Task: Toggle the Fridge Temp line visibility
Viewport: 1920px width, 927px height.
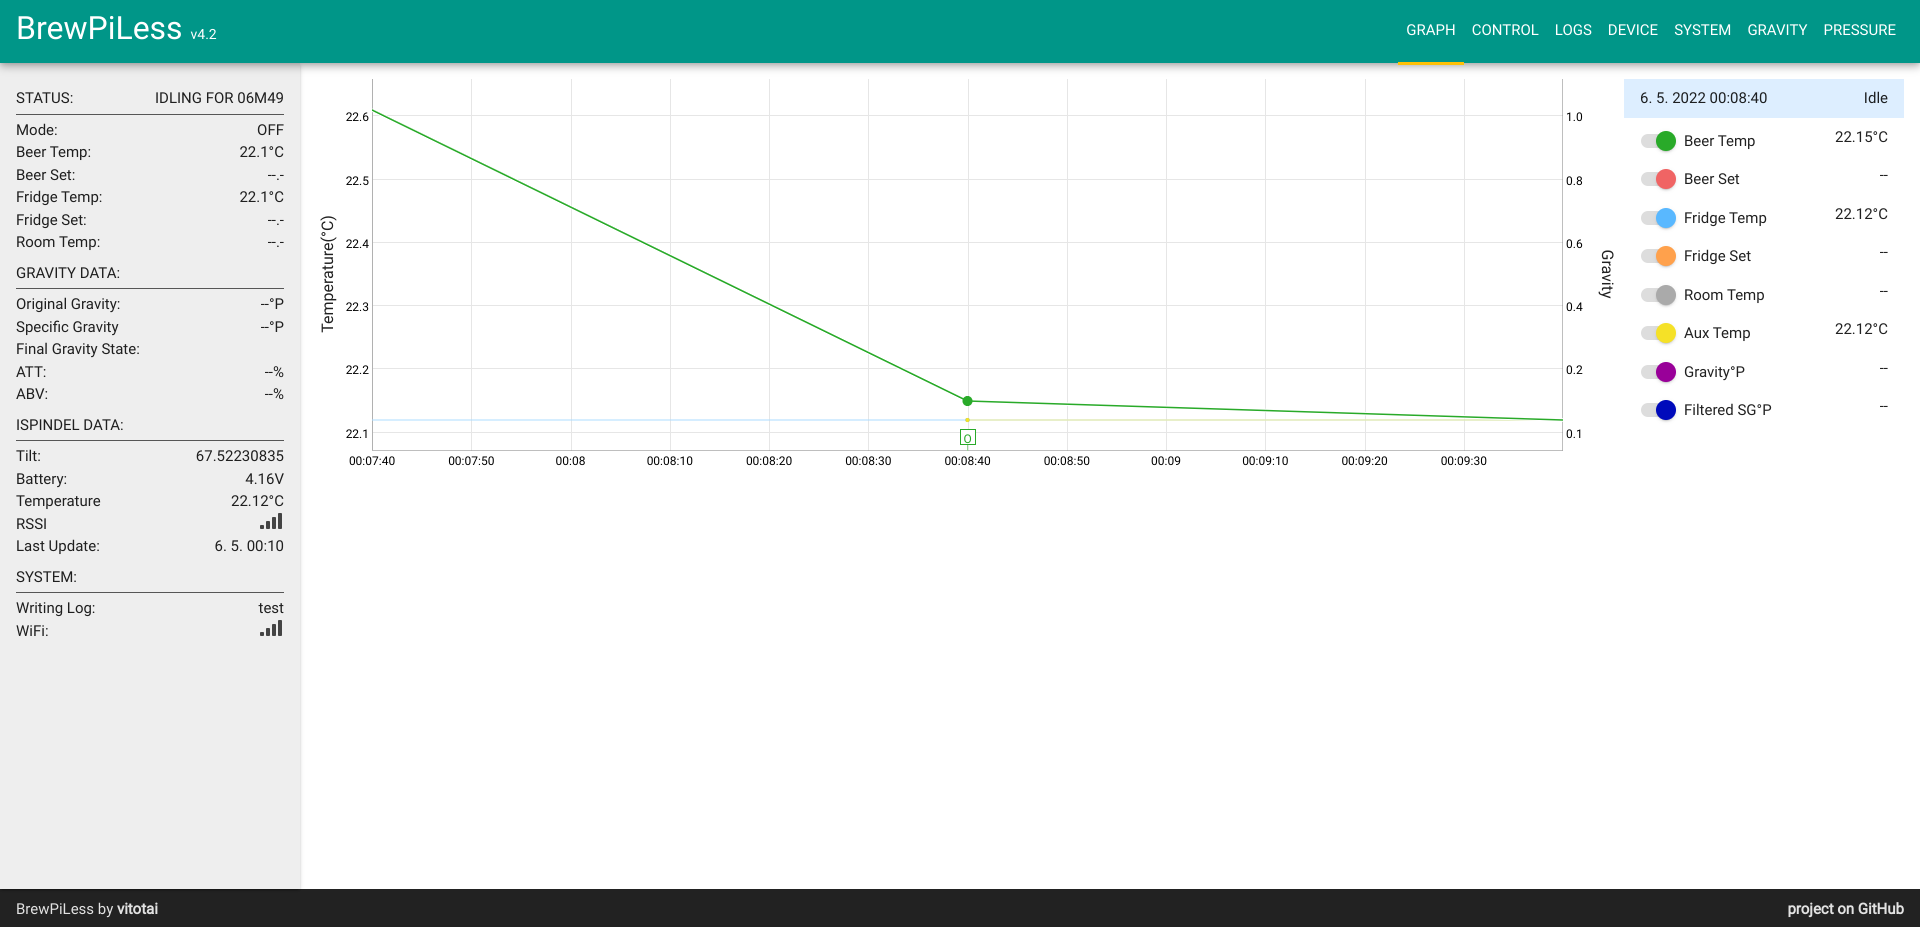Action: point(1658,218)
